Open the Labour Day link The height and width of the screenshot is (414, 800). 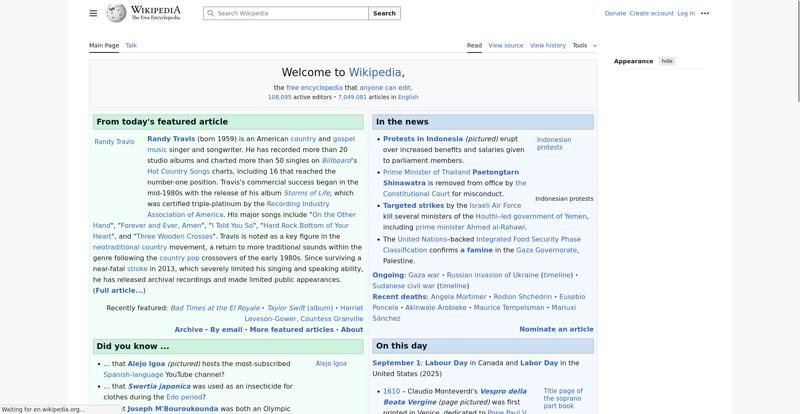446,363
